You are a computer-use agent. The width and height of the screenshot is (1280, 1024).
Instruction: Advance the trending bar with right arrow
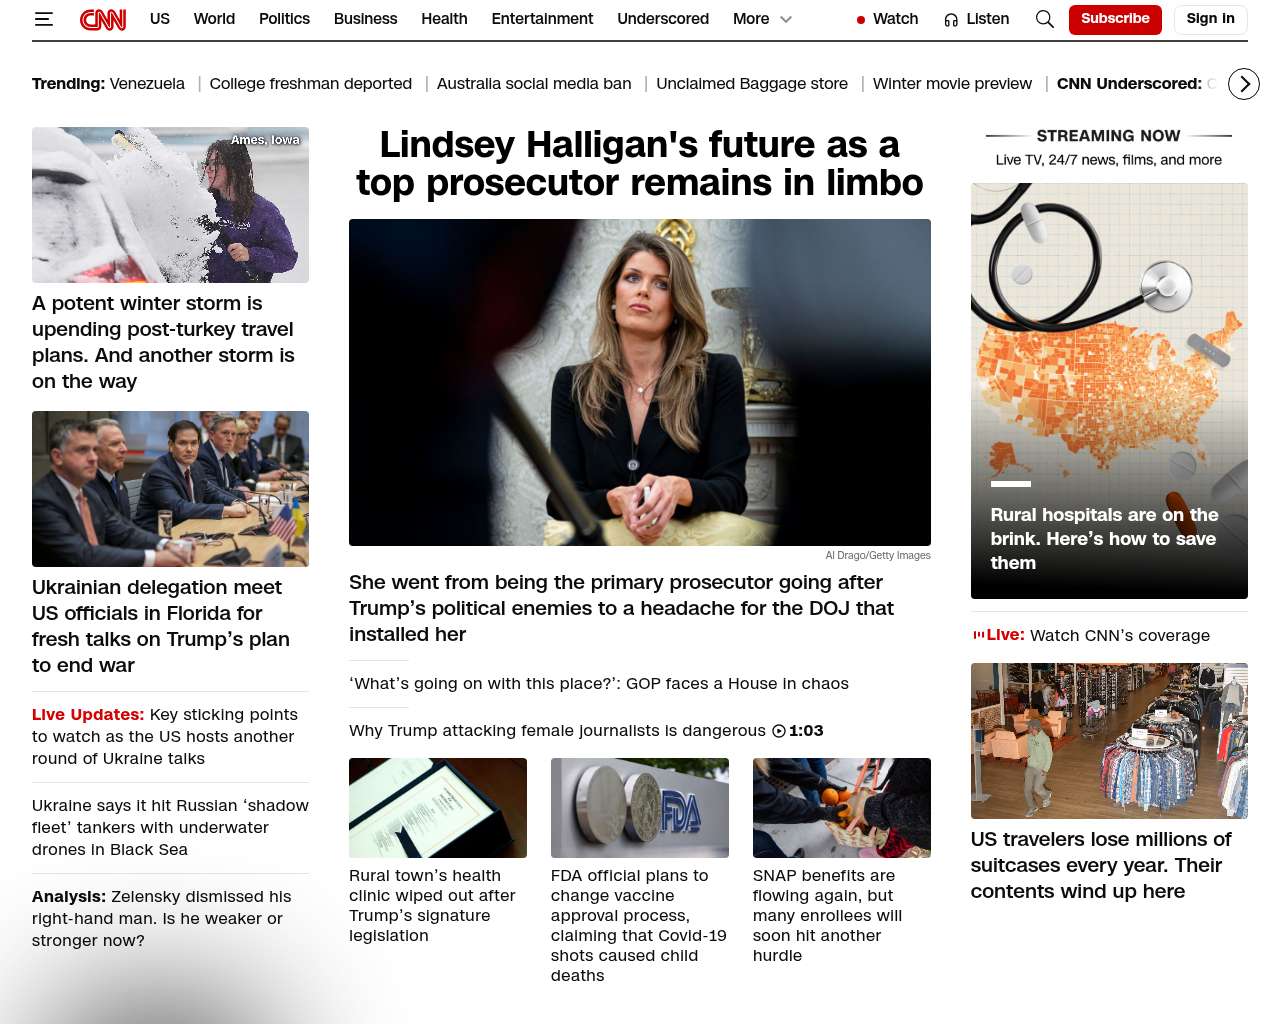[x=1244, y=84]
